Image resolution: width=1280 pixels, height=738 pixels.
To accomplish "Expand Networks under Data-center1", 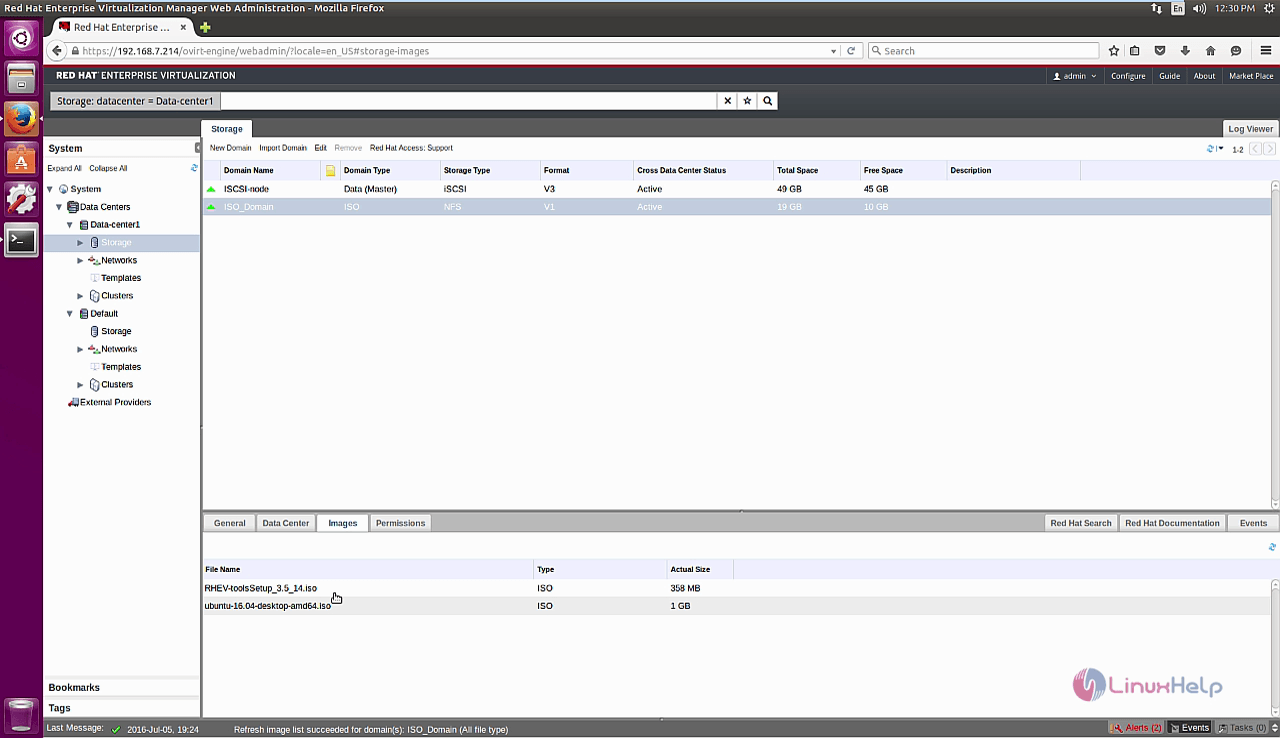I will (81, 260).
